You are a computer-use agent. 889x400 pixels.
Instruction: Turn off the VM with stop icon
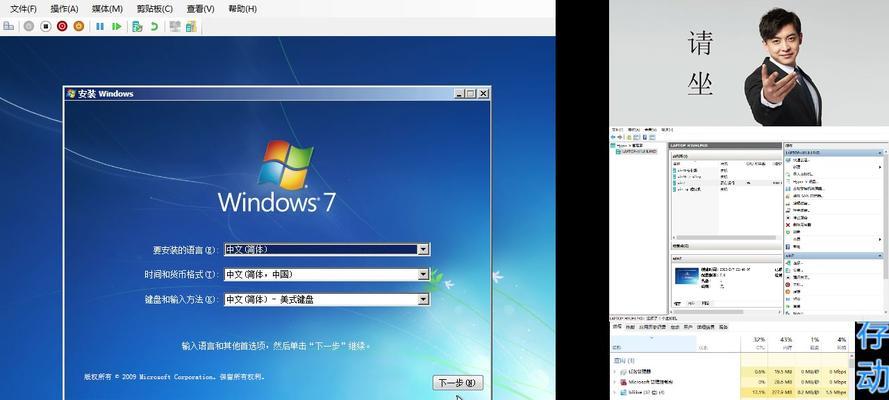click(x=46, y=26)
